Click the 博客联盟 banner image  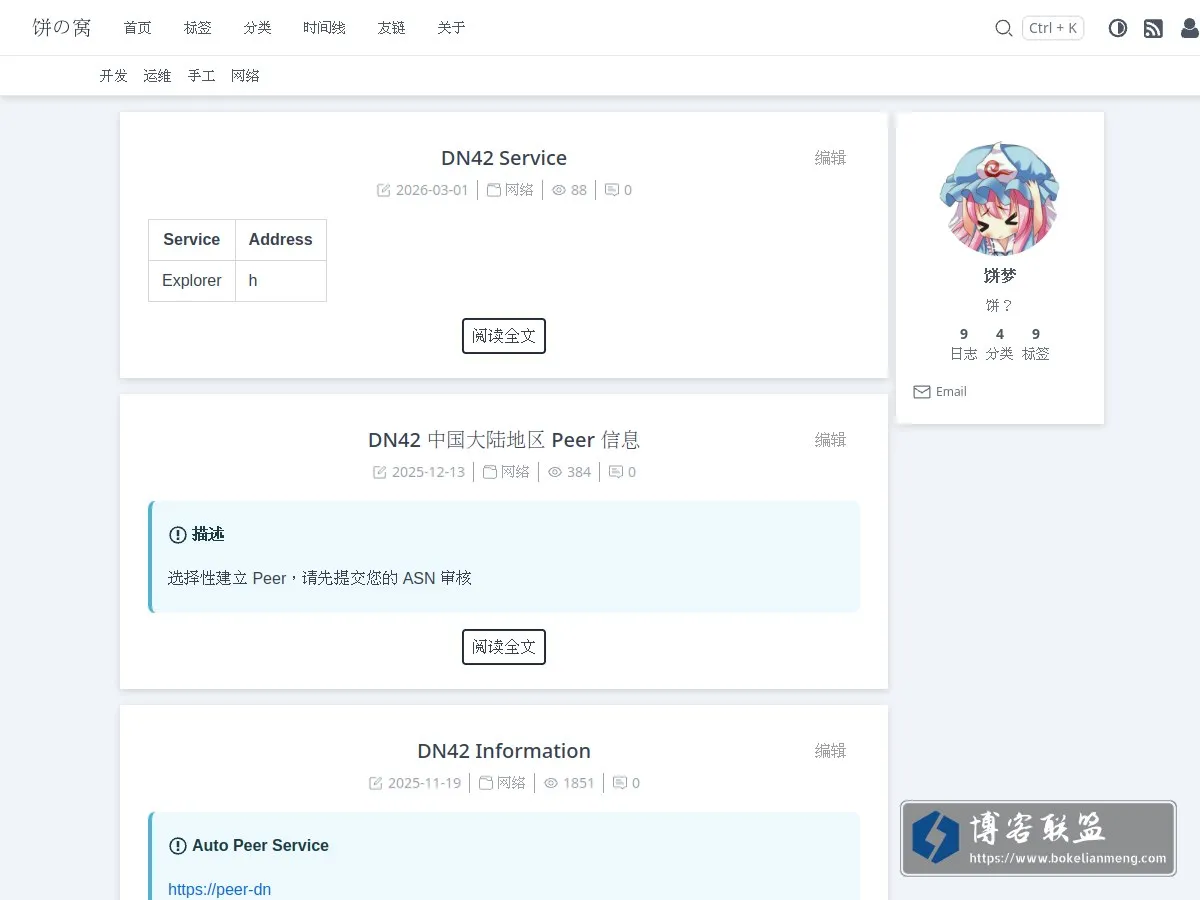(x=1038, y=838)
